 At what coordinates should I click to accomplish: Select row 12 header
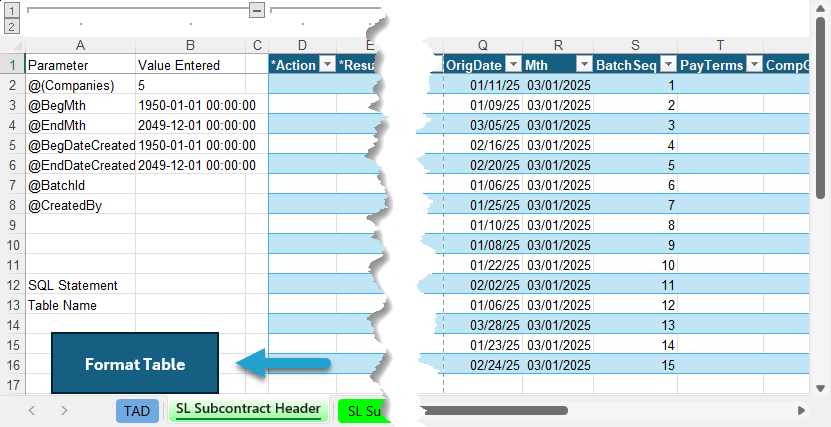12,285
